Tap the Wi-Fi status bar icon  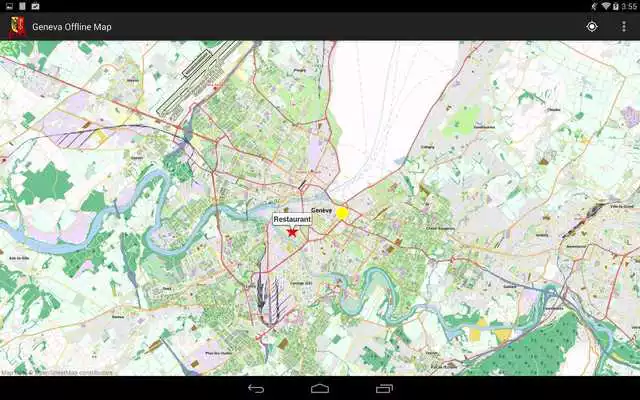point(606,6)
